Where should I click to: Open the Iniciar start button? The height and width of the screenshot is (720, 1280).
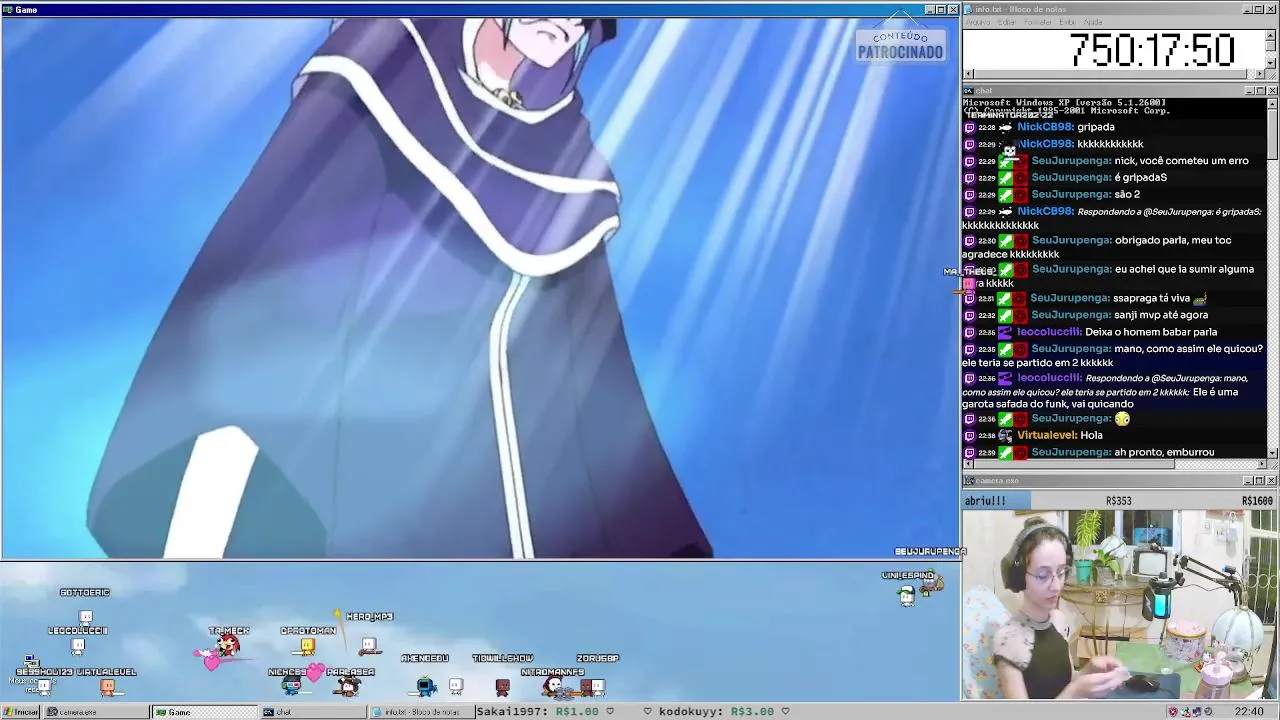[20, 712]
